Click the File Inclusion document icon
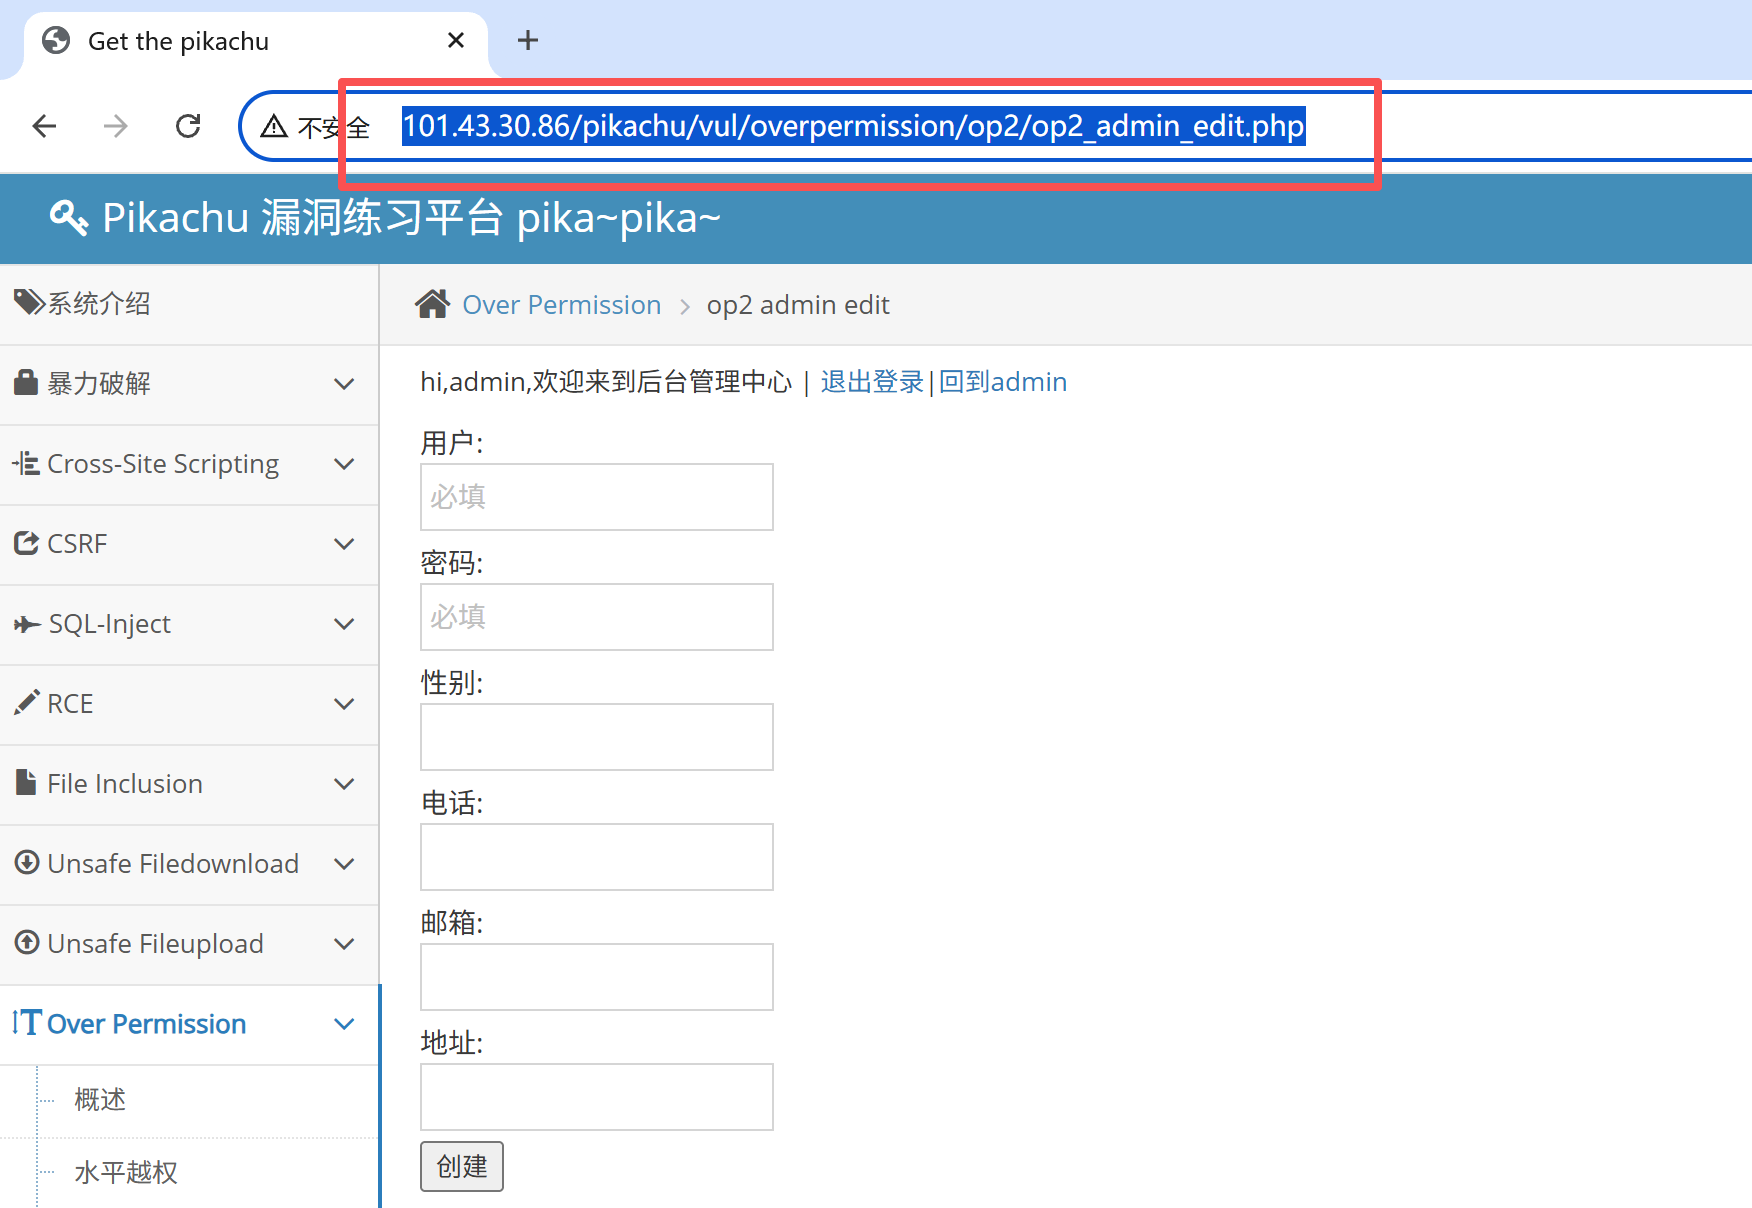1752x1208 pixels. pos(26,782)
